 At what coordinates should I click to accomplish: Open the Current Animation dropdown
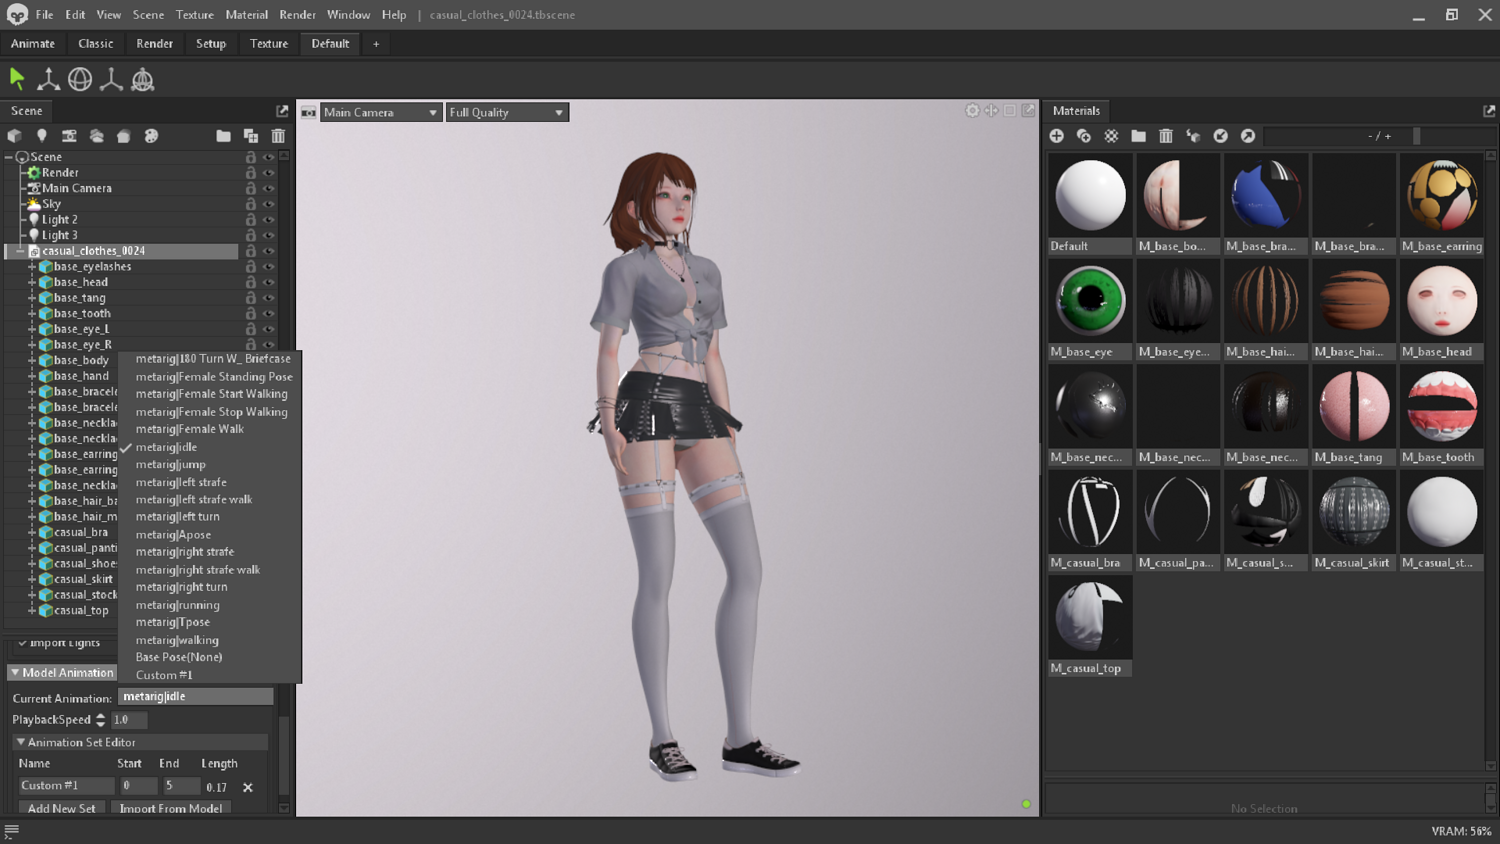point(196,697)
